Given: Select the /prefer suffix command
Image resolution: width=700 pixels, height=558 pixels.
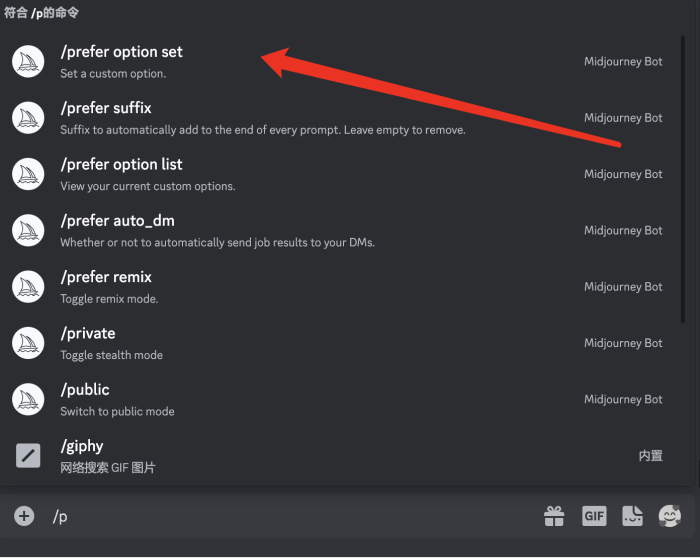Looking at the screenshot, I should click(105, 108).
